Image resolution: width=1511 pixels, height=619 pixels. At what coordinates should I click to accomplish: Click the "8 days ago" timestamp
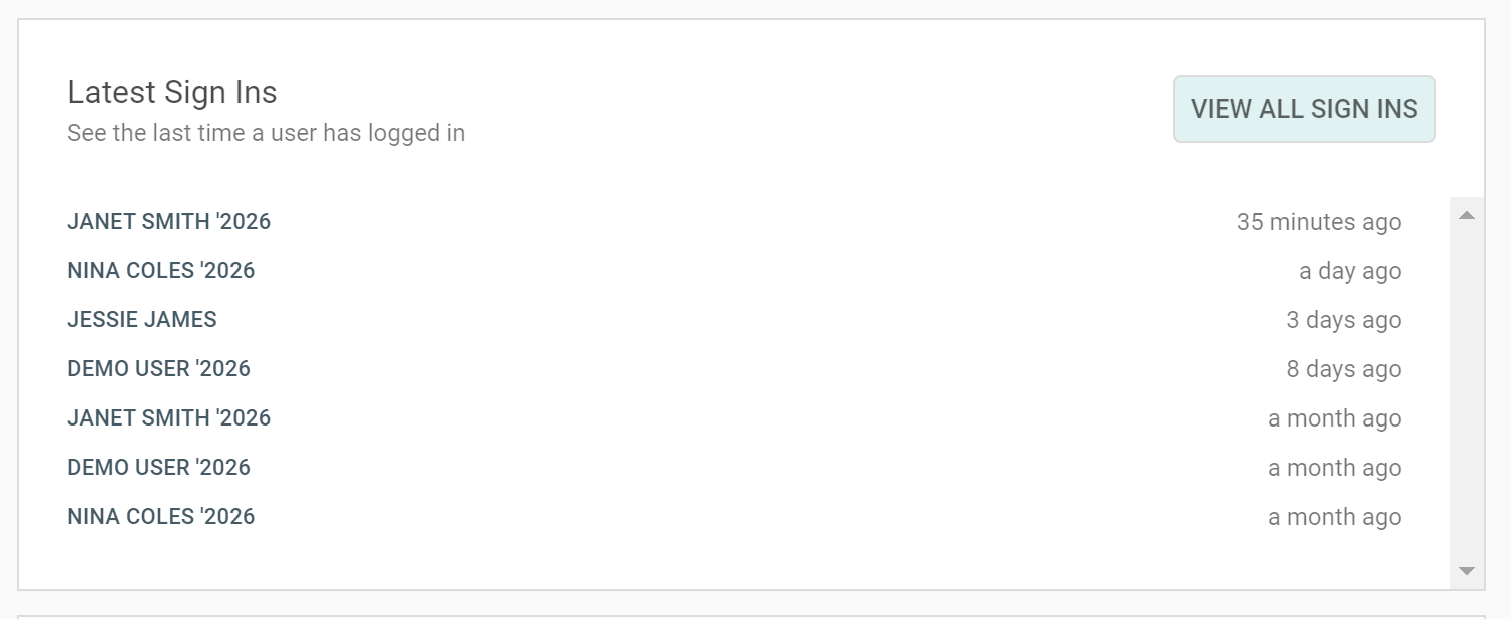(1343, 370)
